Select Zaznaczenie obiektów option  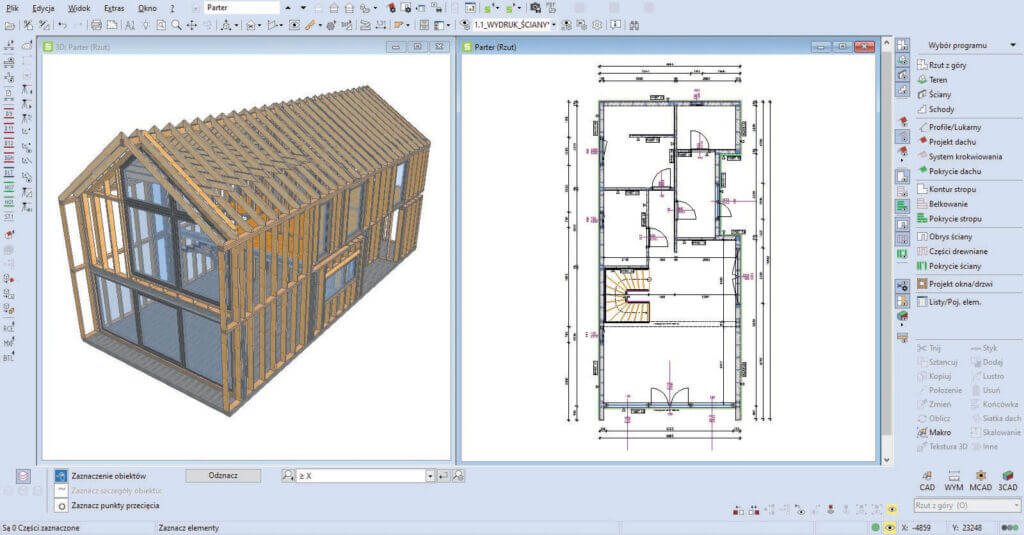pos(101,476)
